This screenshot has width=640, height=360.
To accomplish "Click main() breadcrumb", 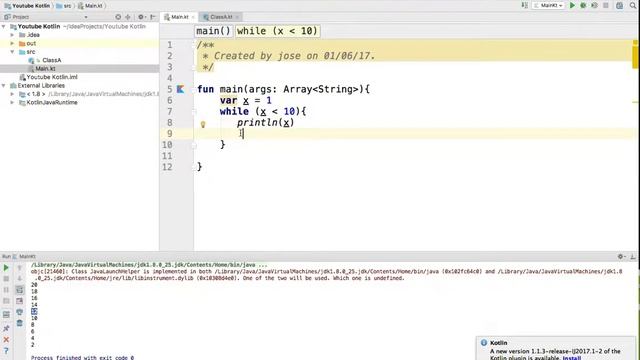I will coord(213,31).
